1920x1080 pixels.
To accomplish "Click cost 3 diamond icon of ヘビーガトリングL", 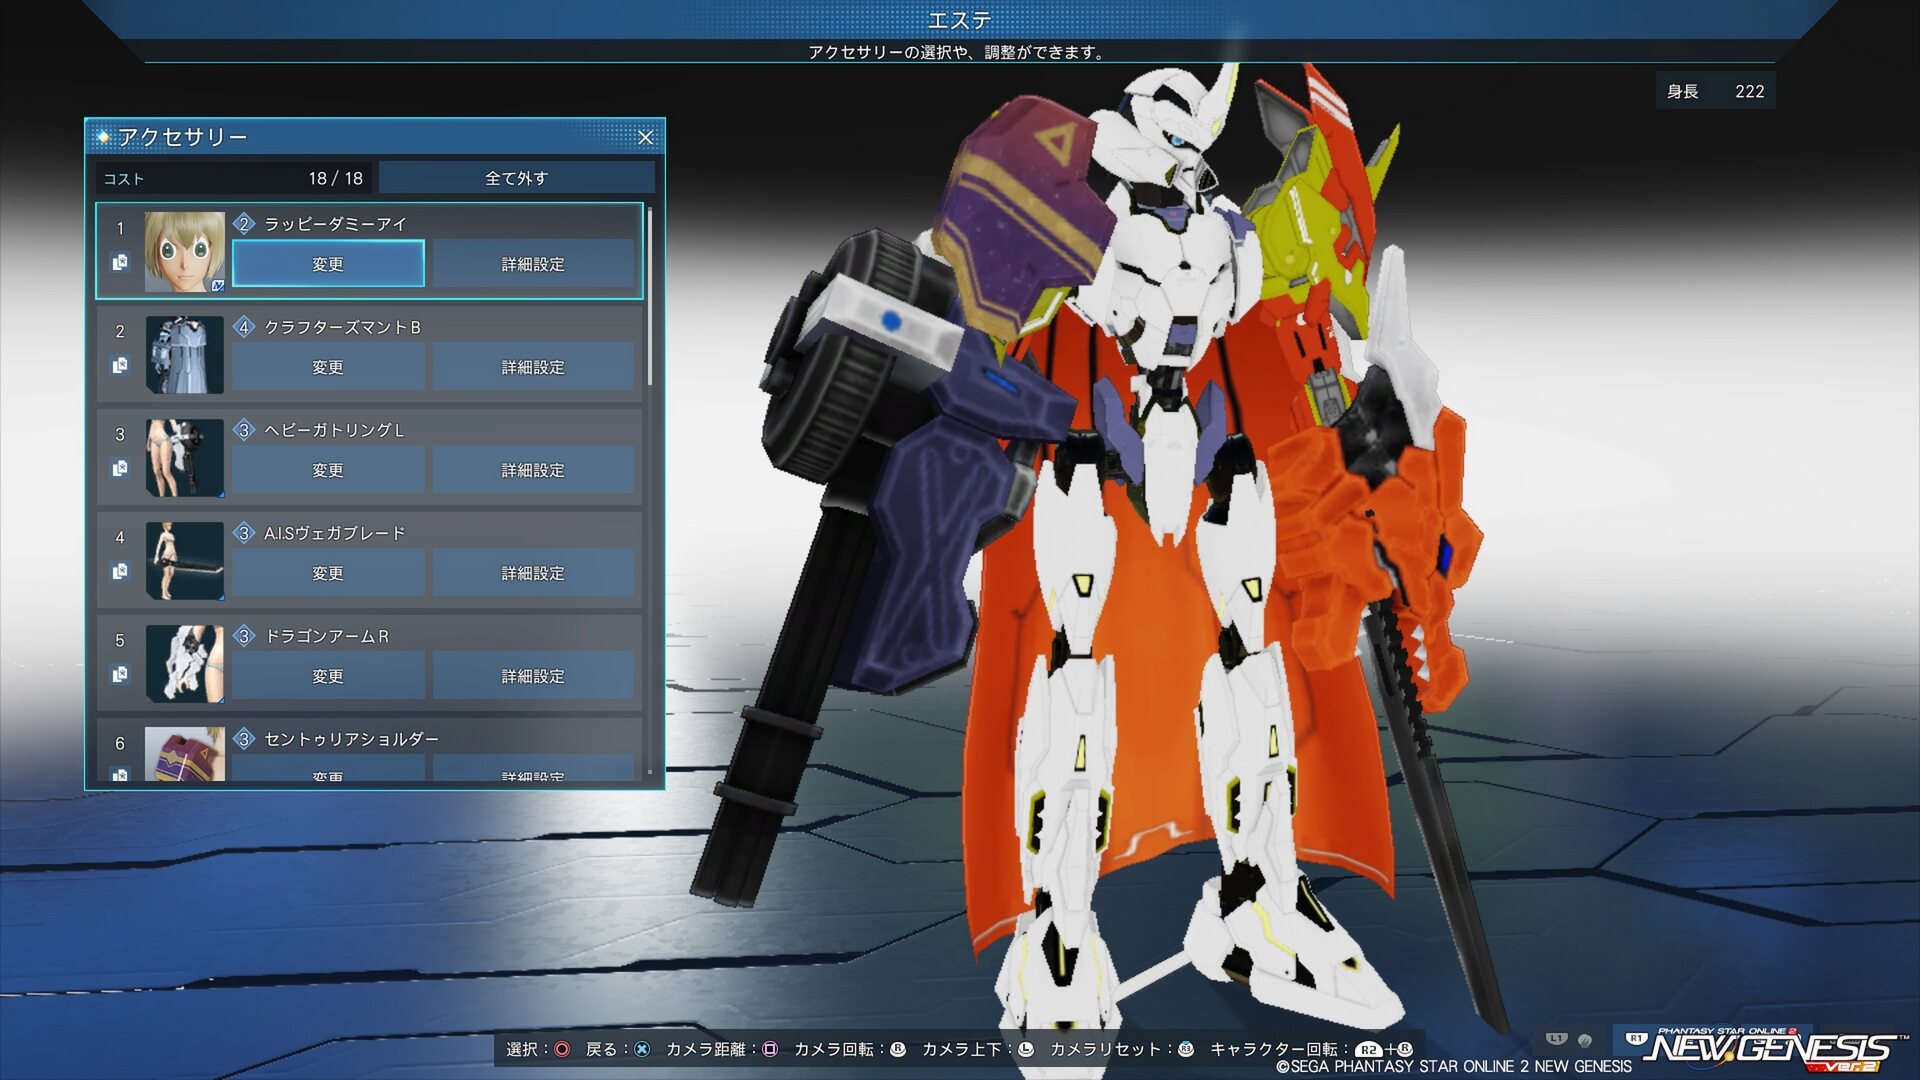I will pyautogui.click(x=244, y=430).
